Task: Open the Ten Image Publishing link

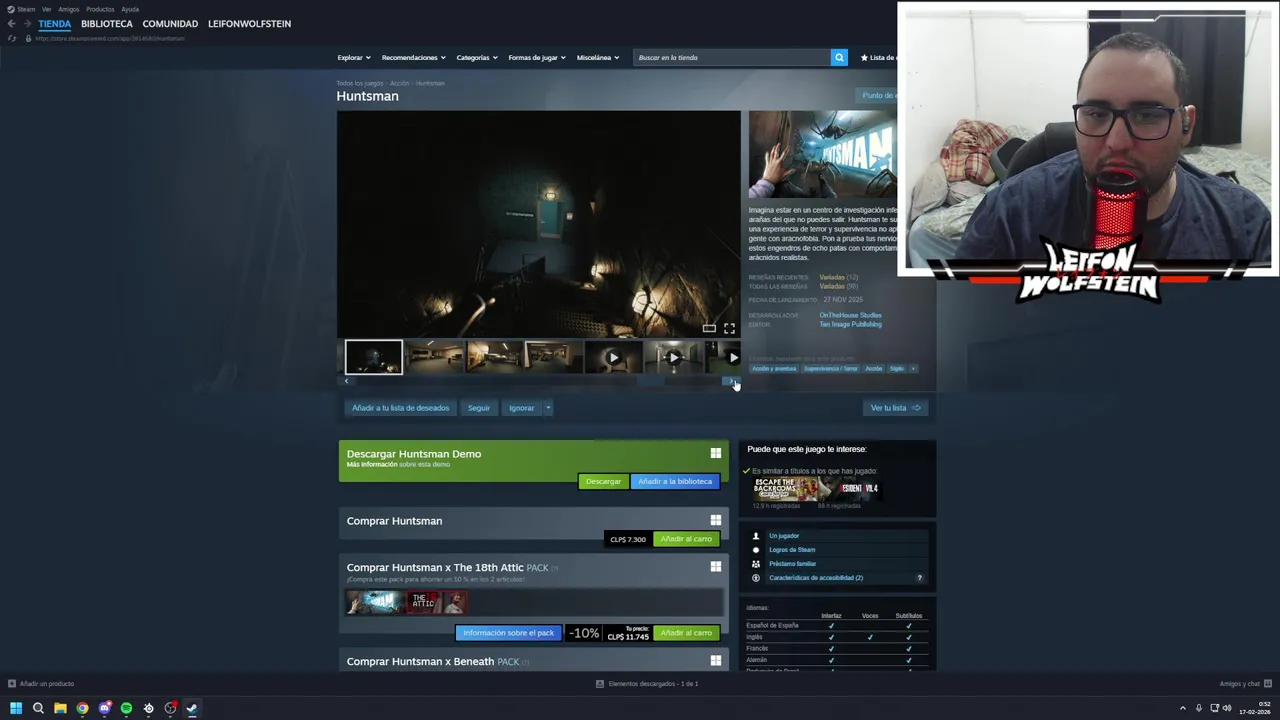Action: tap(850, 324)
